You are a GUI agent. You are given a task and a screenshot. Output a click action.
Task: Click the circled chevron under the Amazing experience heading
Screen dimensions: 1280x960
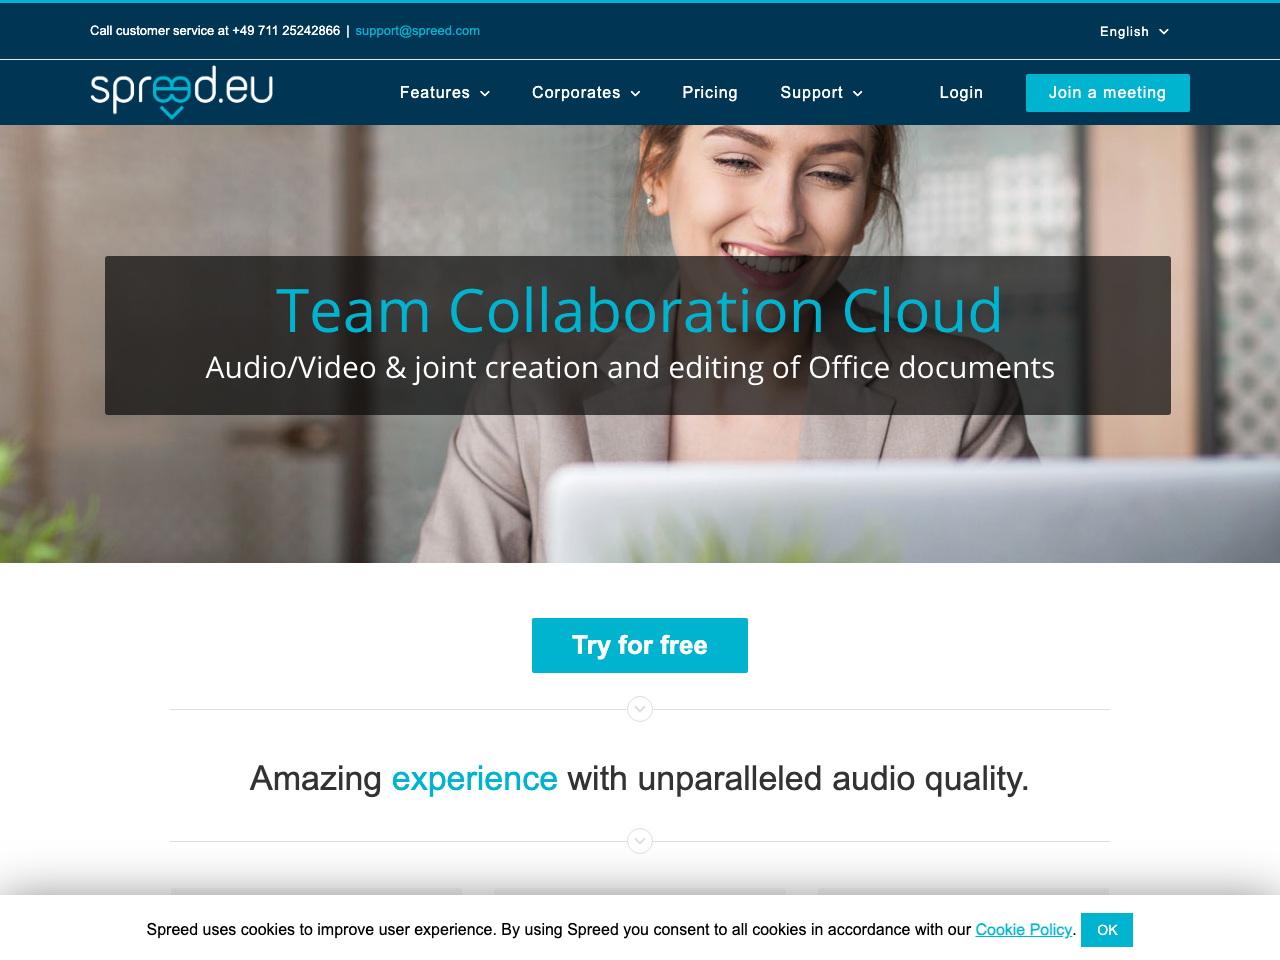pos(640,841)
